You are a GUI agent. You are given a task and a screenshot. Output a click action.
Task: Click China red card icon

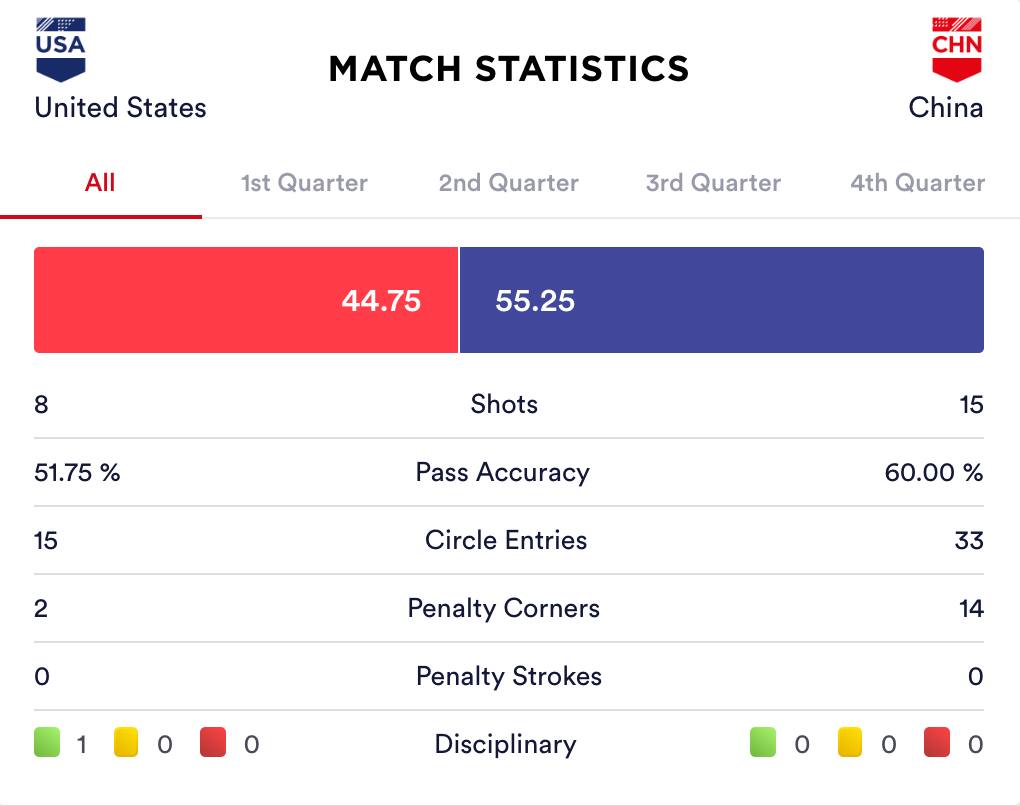tap(936, 743)
